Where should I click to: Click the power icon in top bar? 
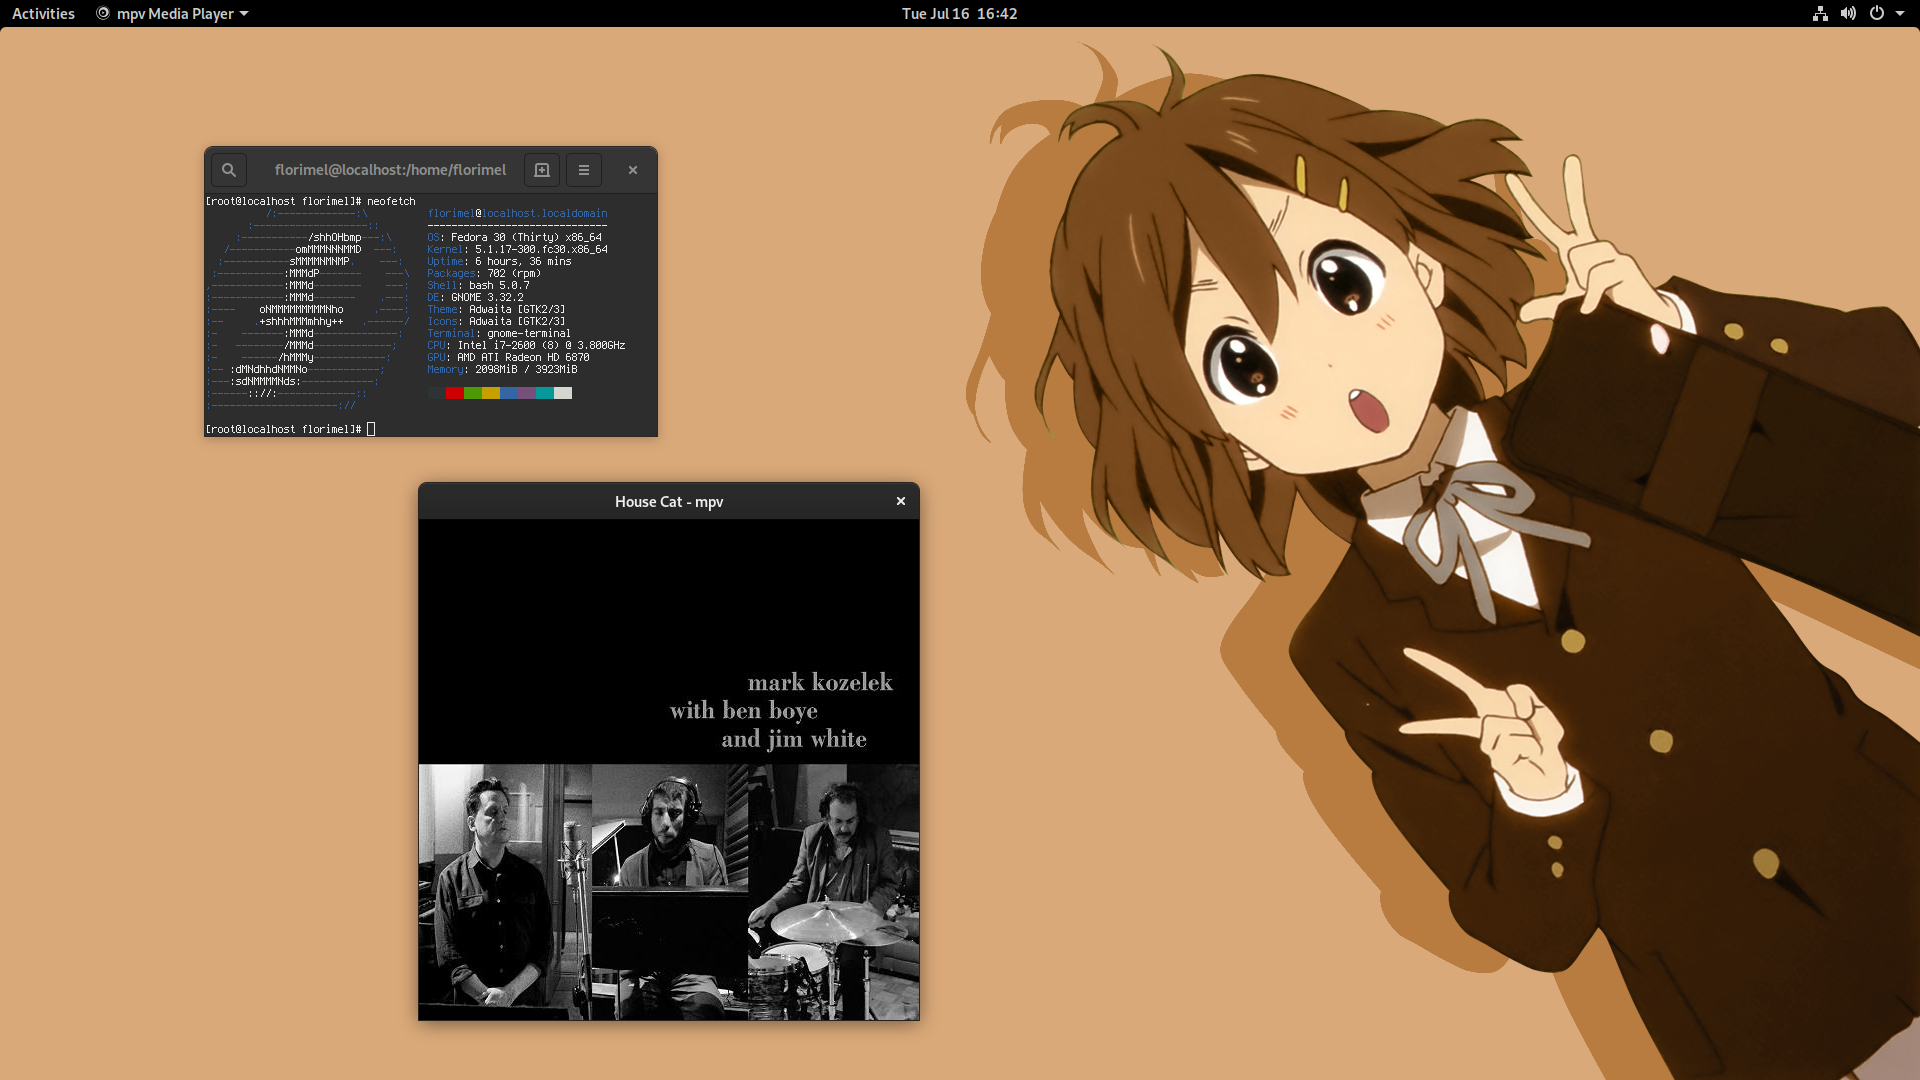coord(1877,14)
